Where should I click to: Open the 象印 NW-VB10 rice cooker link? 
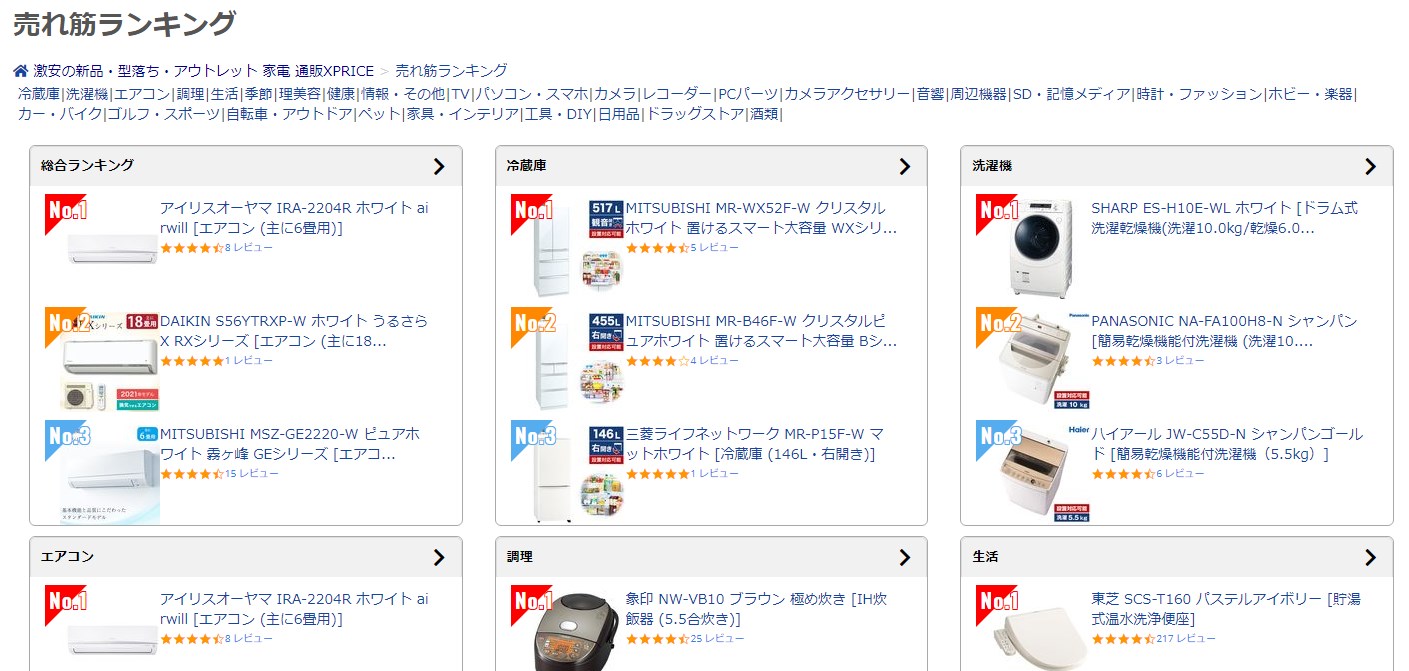point(756,609)
